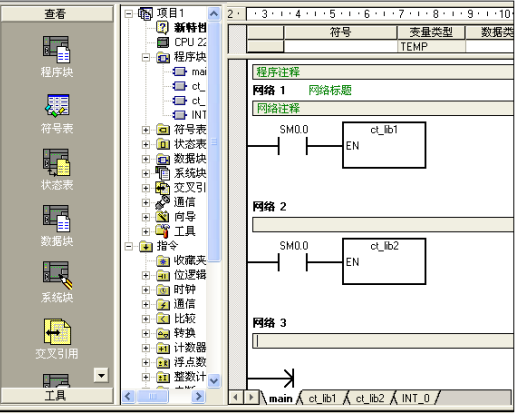Switch to the ct_lib1 tab
The height and width of the screenshot is (414, 517).
point(322,398)
